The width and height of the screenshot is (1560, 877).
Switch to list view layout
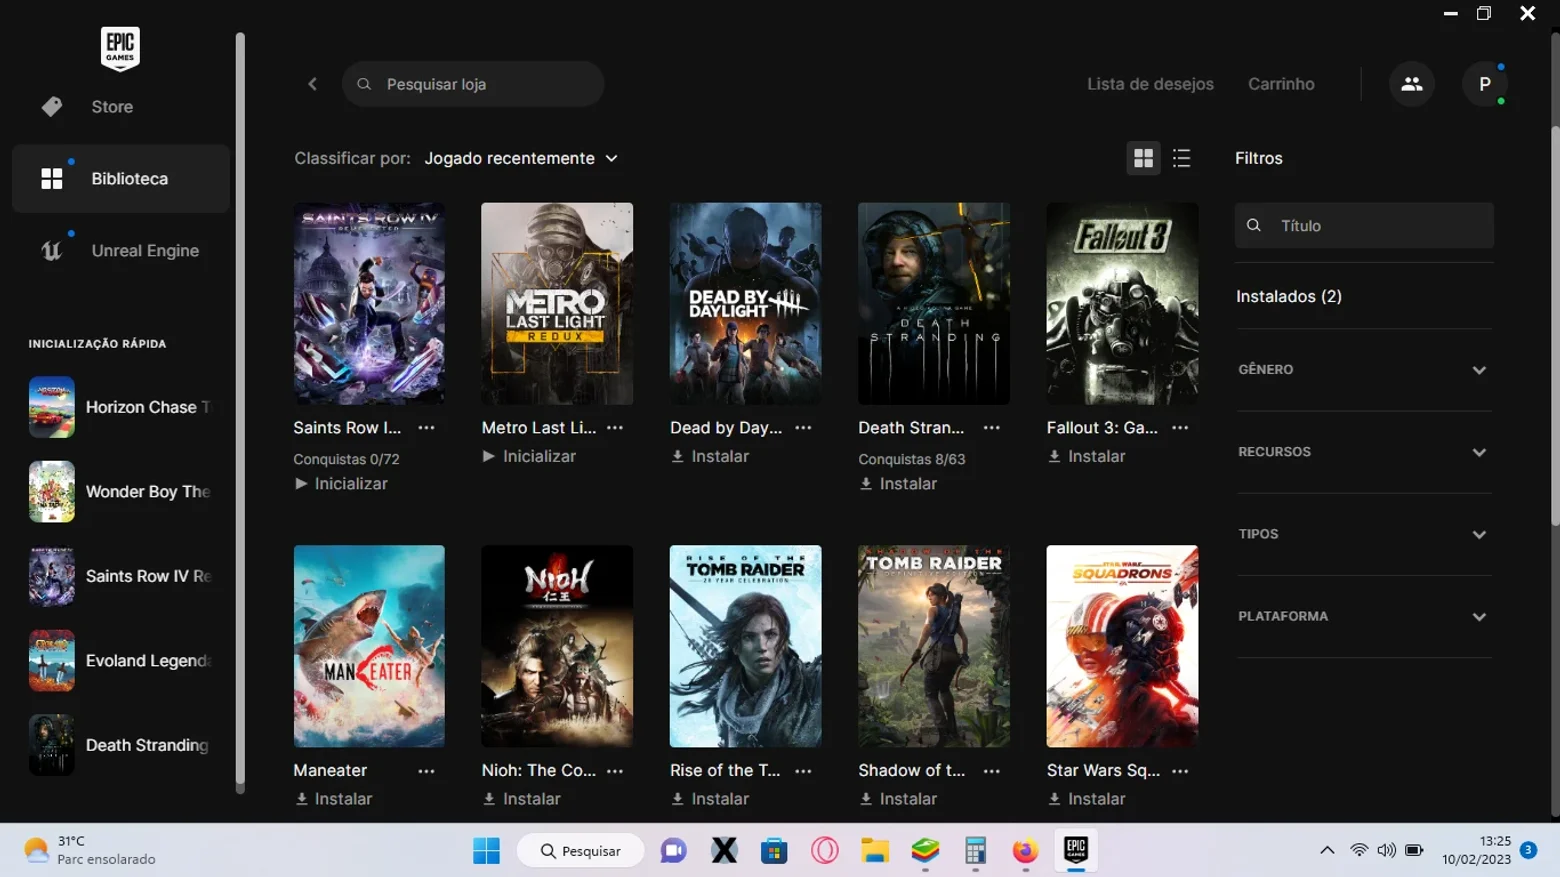pyautogui.click(x=1181, y=158)
